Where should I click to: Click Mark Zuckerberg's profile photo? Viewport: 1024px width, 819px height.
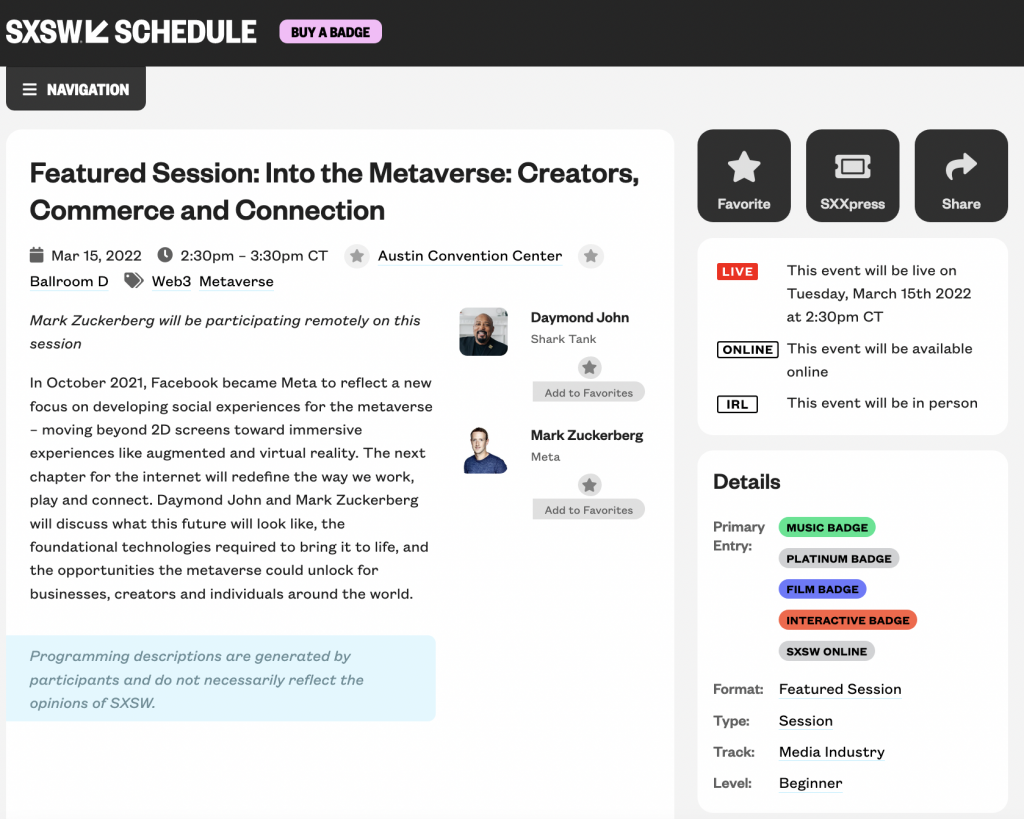483,449
